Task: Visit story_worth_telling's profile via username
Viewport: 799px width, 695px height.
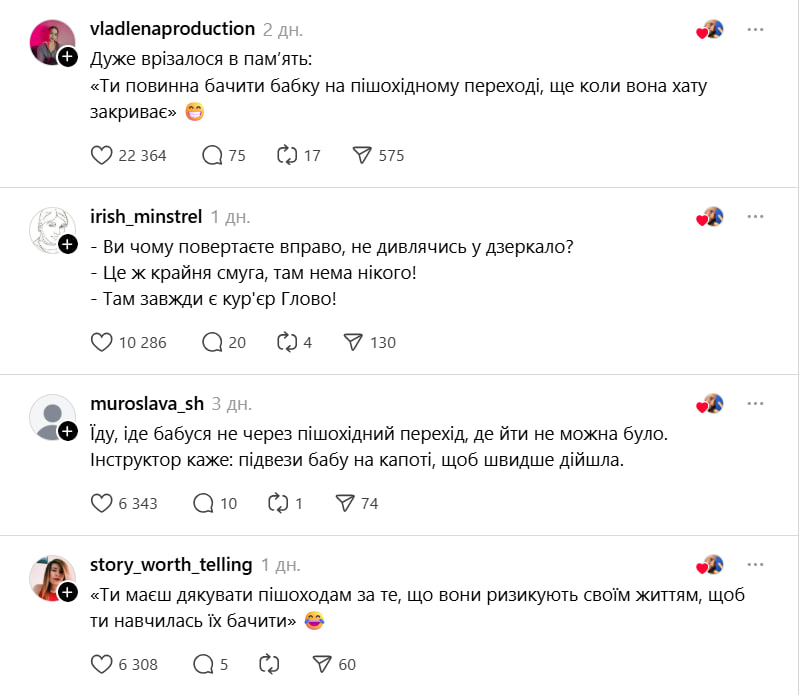Action: pyautogui.click(x=171, y=564)
